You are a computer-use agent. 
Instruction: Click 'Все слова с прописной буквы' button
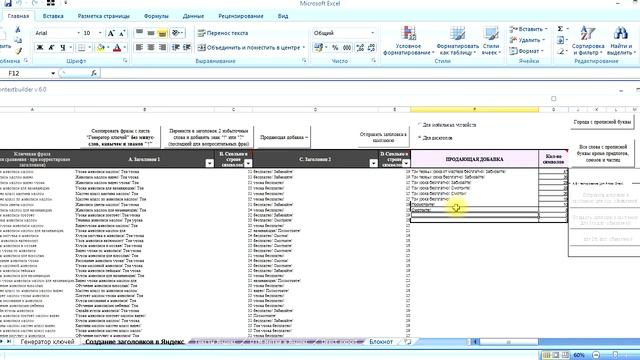click(x=602, y=153)
